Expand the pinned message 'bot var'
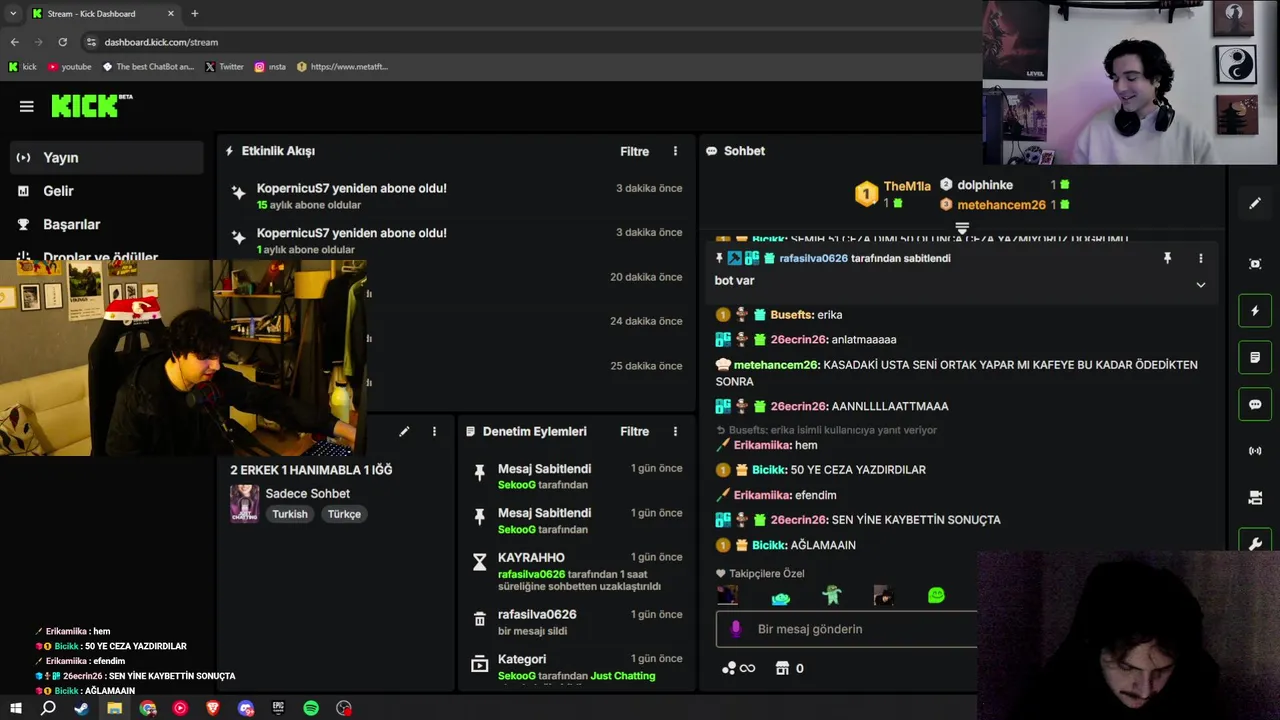This screenshot has width=1280, height=720. pyautogui.click(x=1200, y=284)
